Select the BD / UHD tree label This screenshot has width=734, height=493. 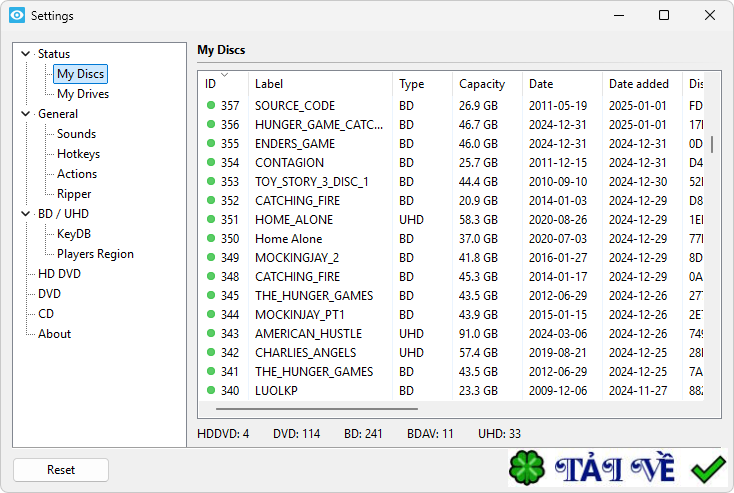pyautogui.click(x=63, y=214)
